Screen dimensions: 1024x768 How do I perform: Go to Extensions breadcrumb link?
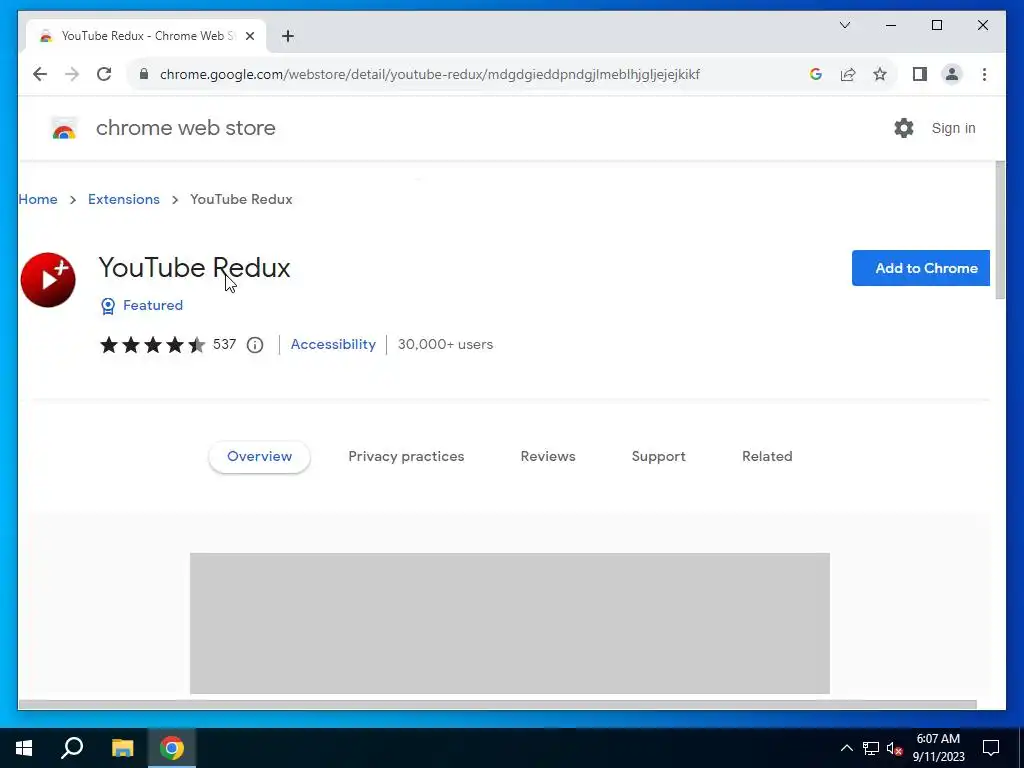[123, 199]
